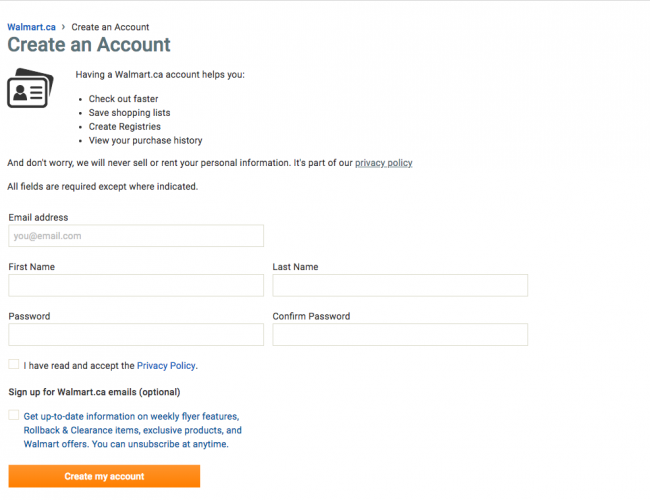The height and width of the screenshot is (500, 650).
Task: Click the Confirm Password label
Action: pos(311,316)
